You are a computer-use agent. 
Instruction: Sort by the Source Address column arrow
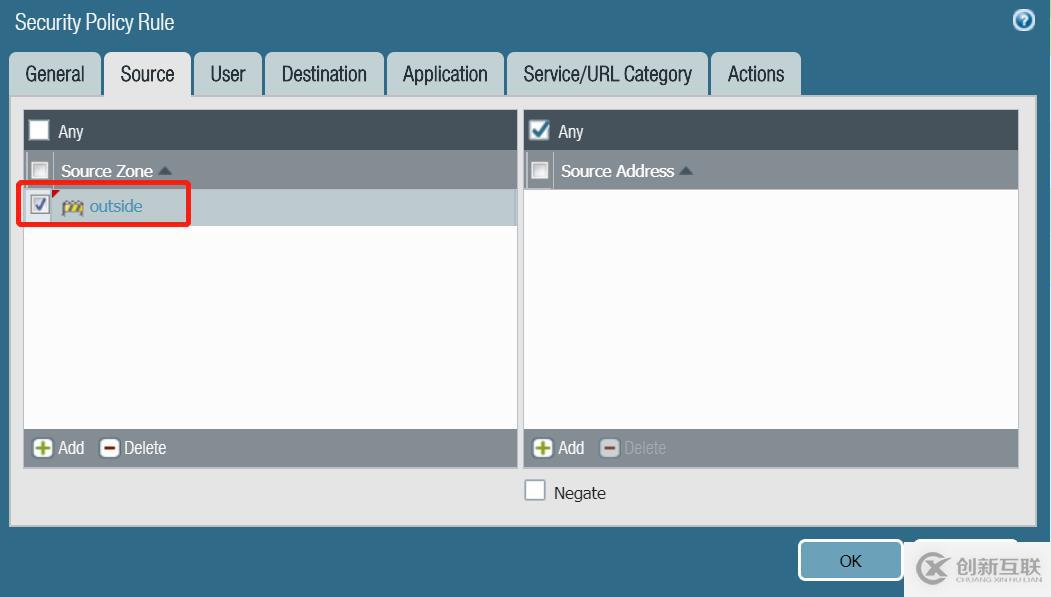point(686,171)
